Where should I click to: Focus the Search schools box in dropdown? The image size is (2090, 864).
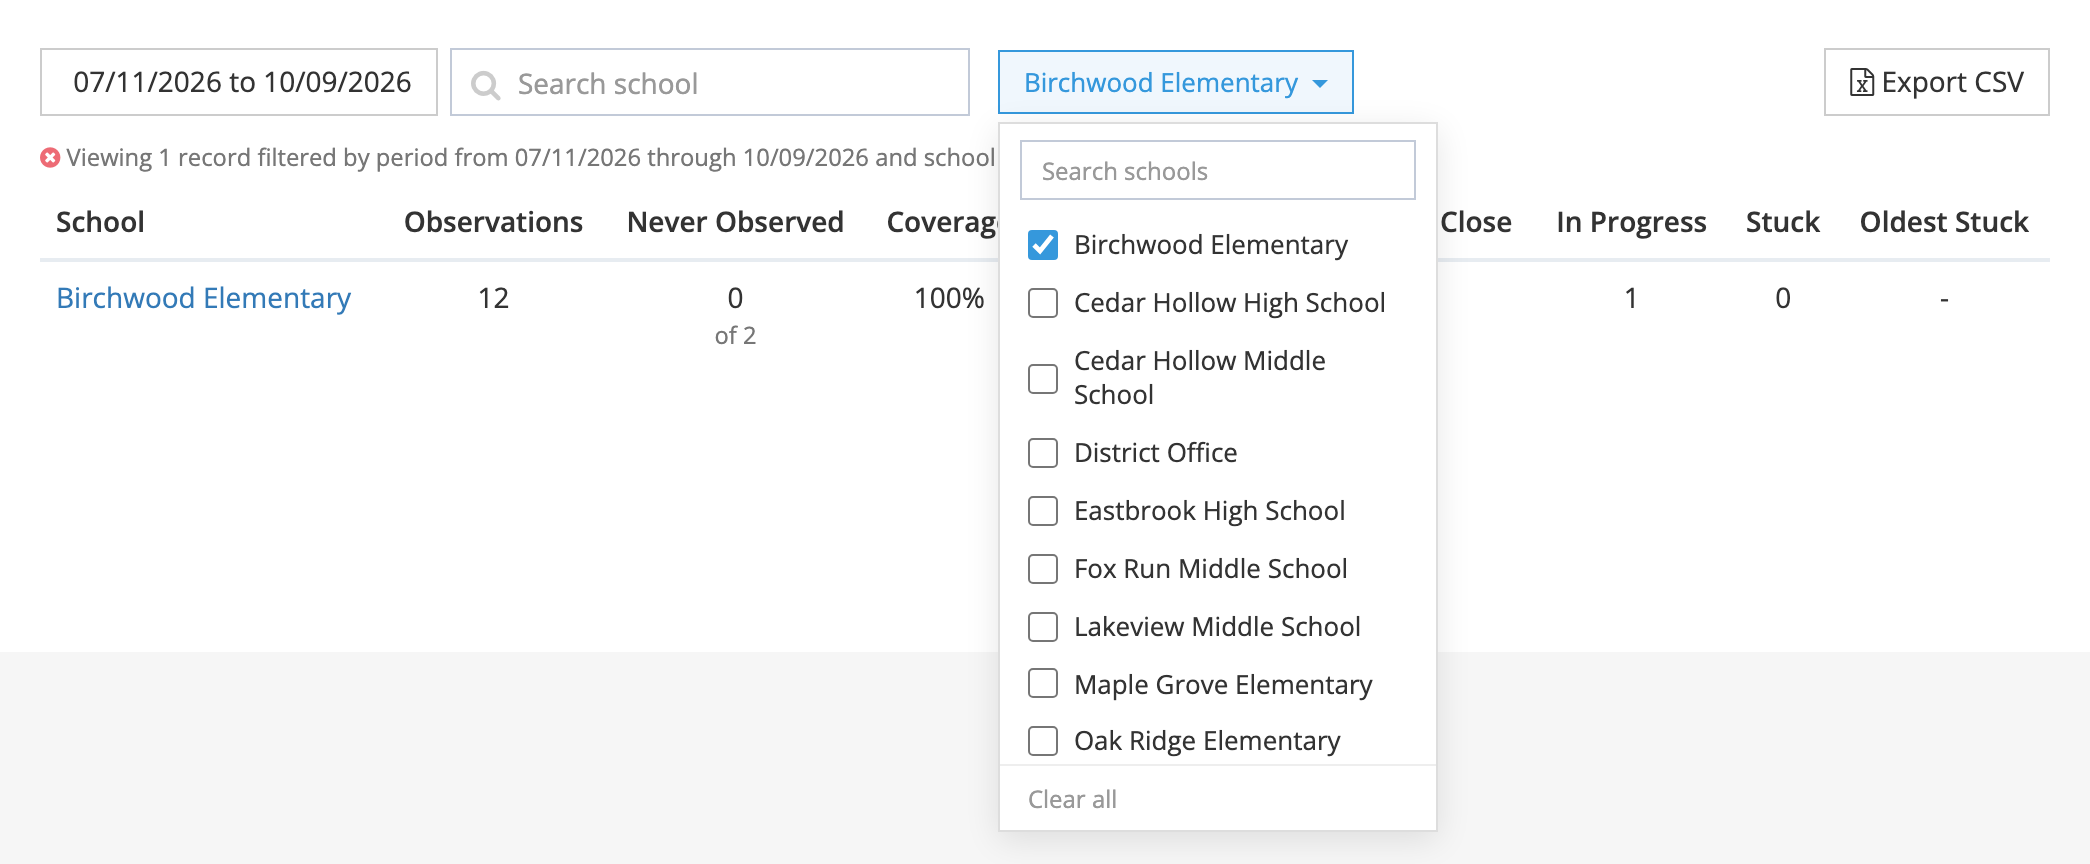click(1217, 170)
